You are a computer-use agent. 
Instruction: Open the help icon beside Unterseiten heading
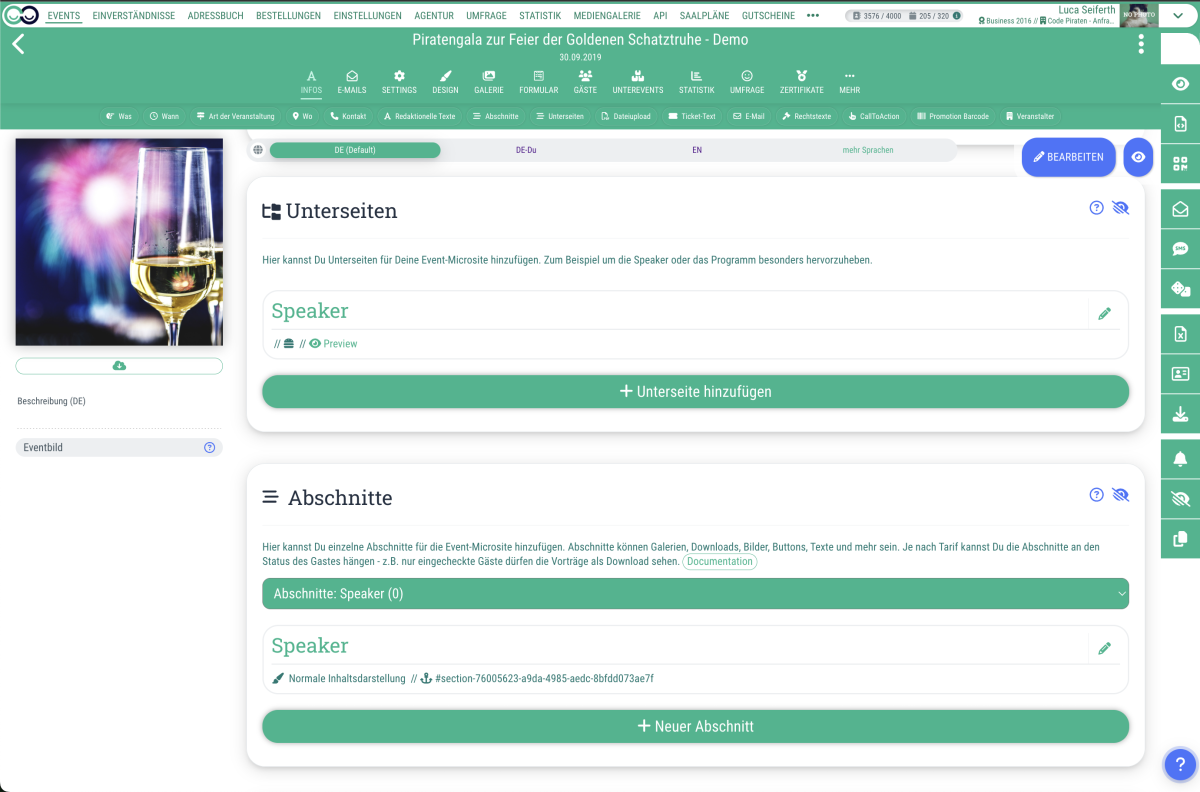tap(1096, 208)
